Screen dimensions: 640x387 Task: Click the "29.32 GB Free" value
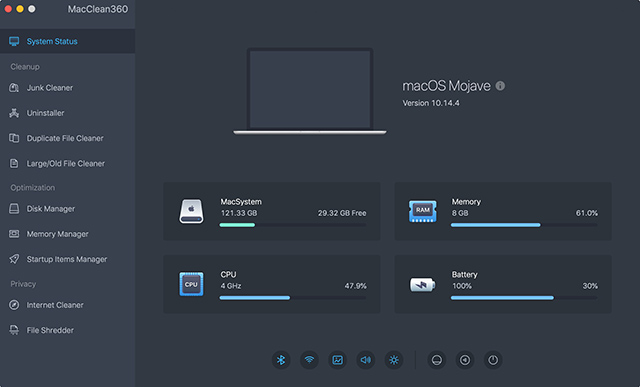point(342,213)
